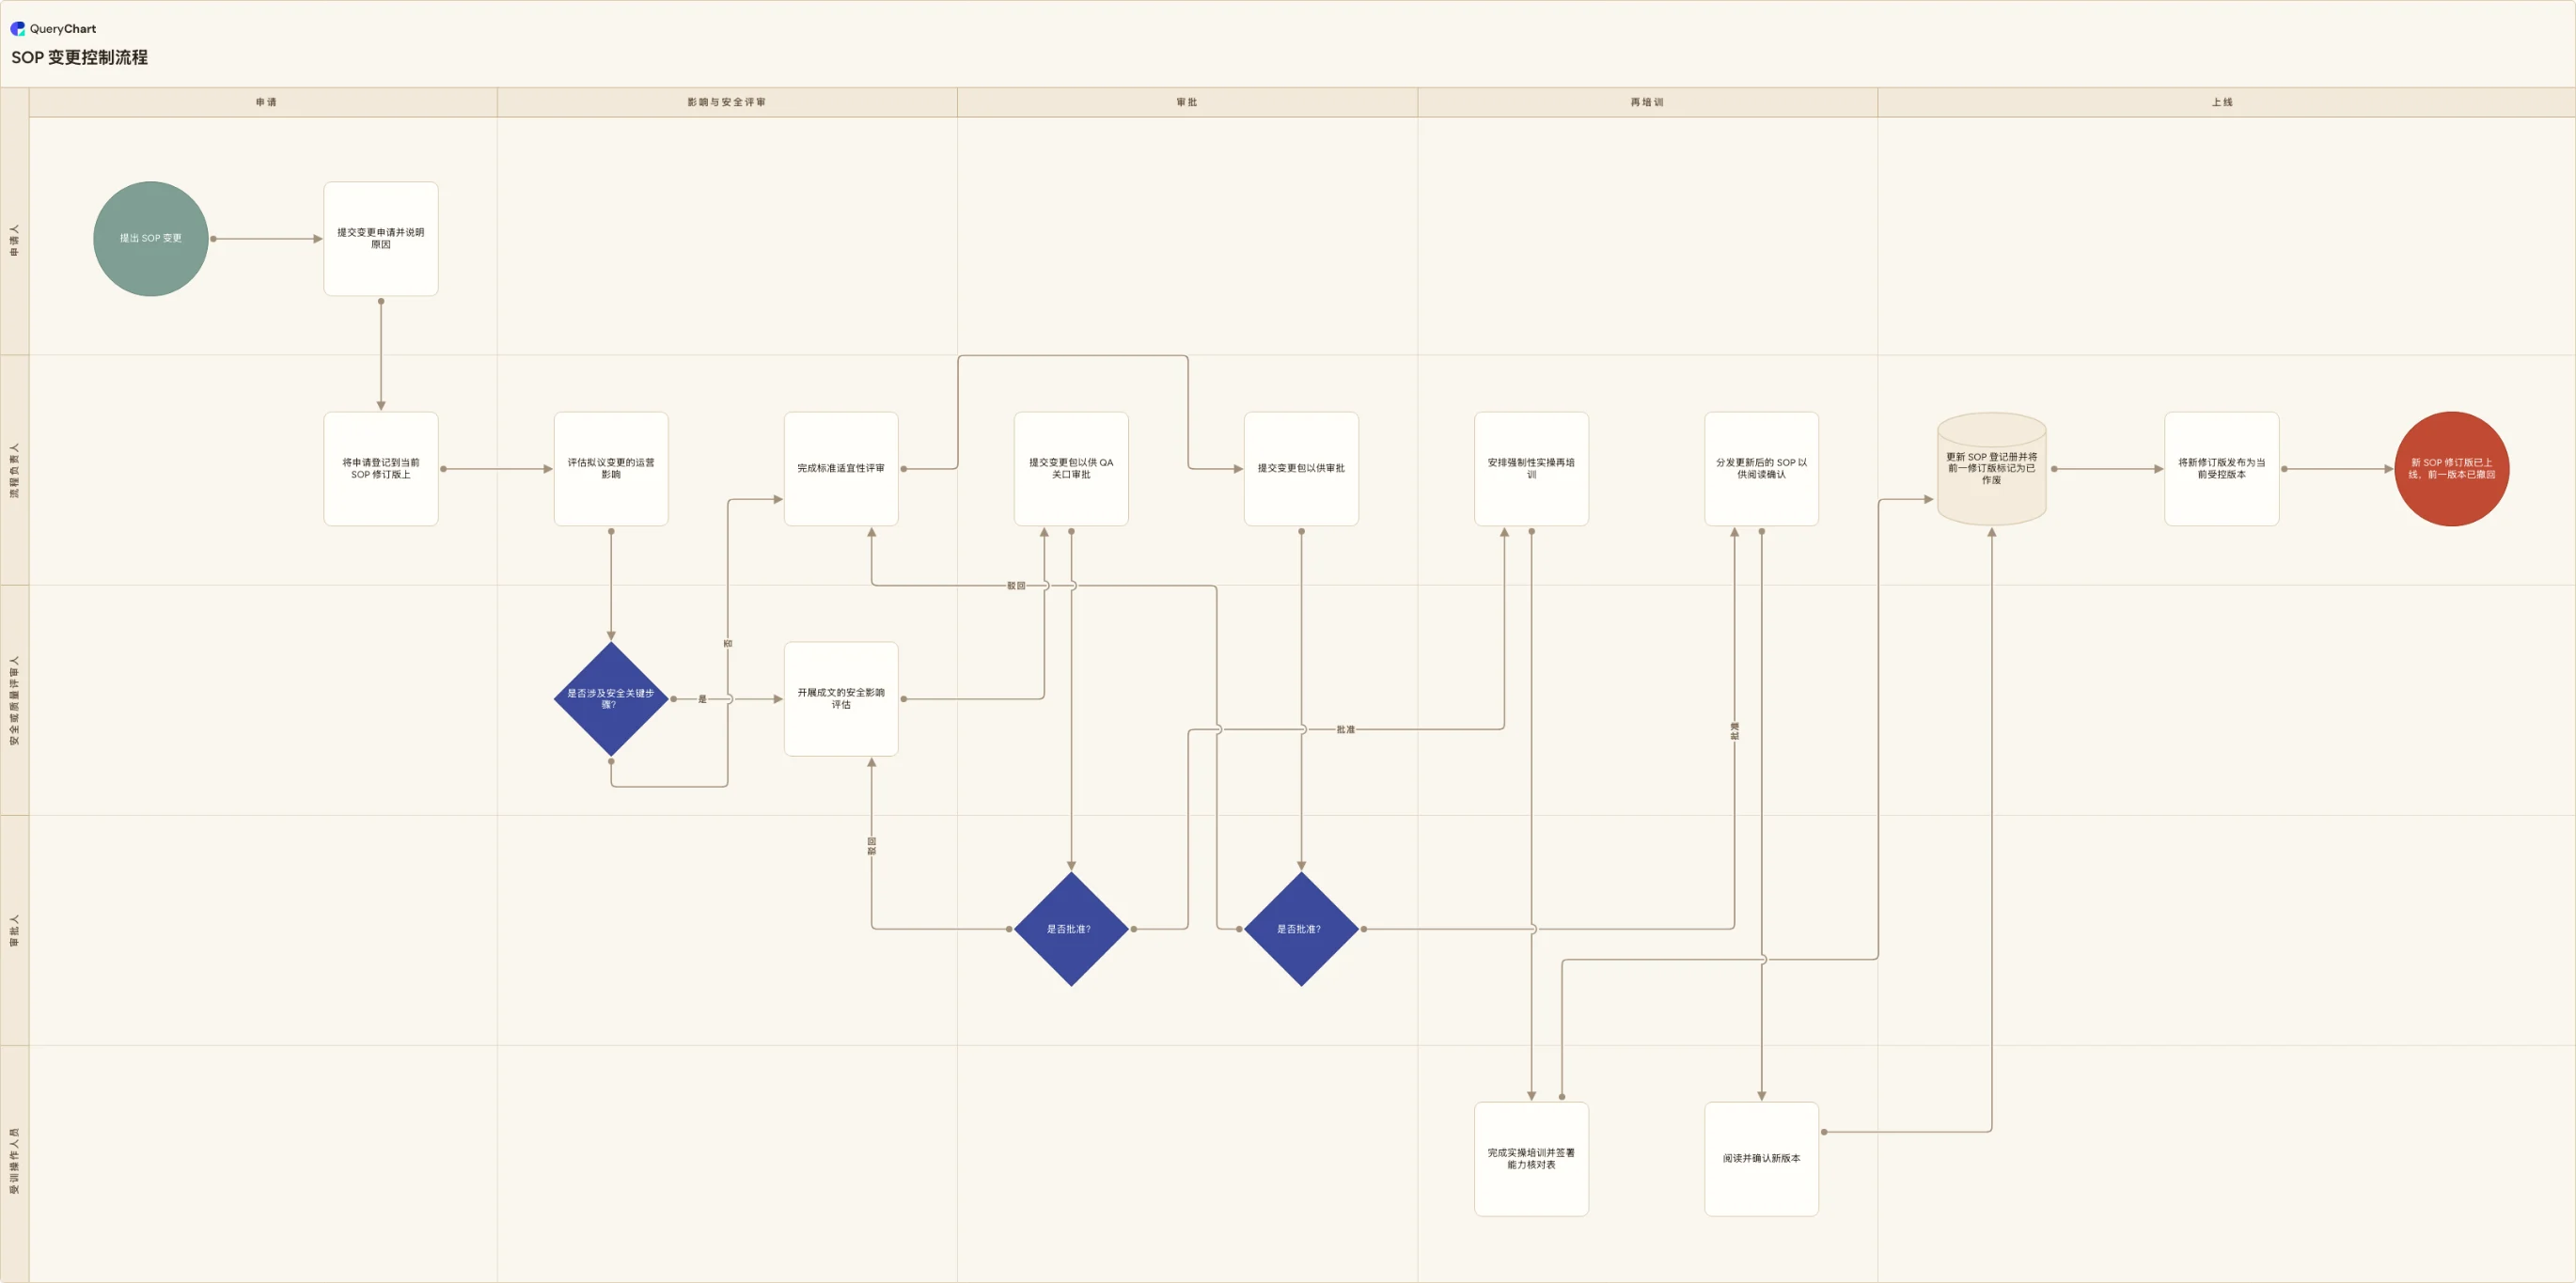The height and width of the screenshot is (1283, 2576).
Task: Click the 安全或质量评审人 swimlane row label
Action: tap(15, 700)
